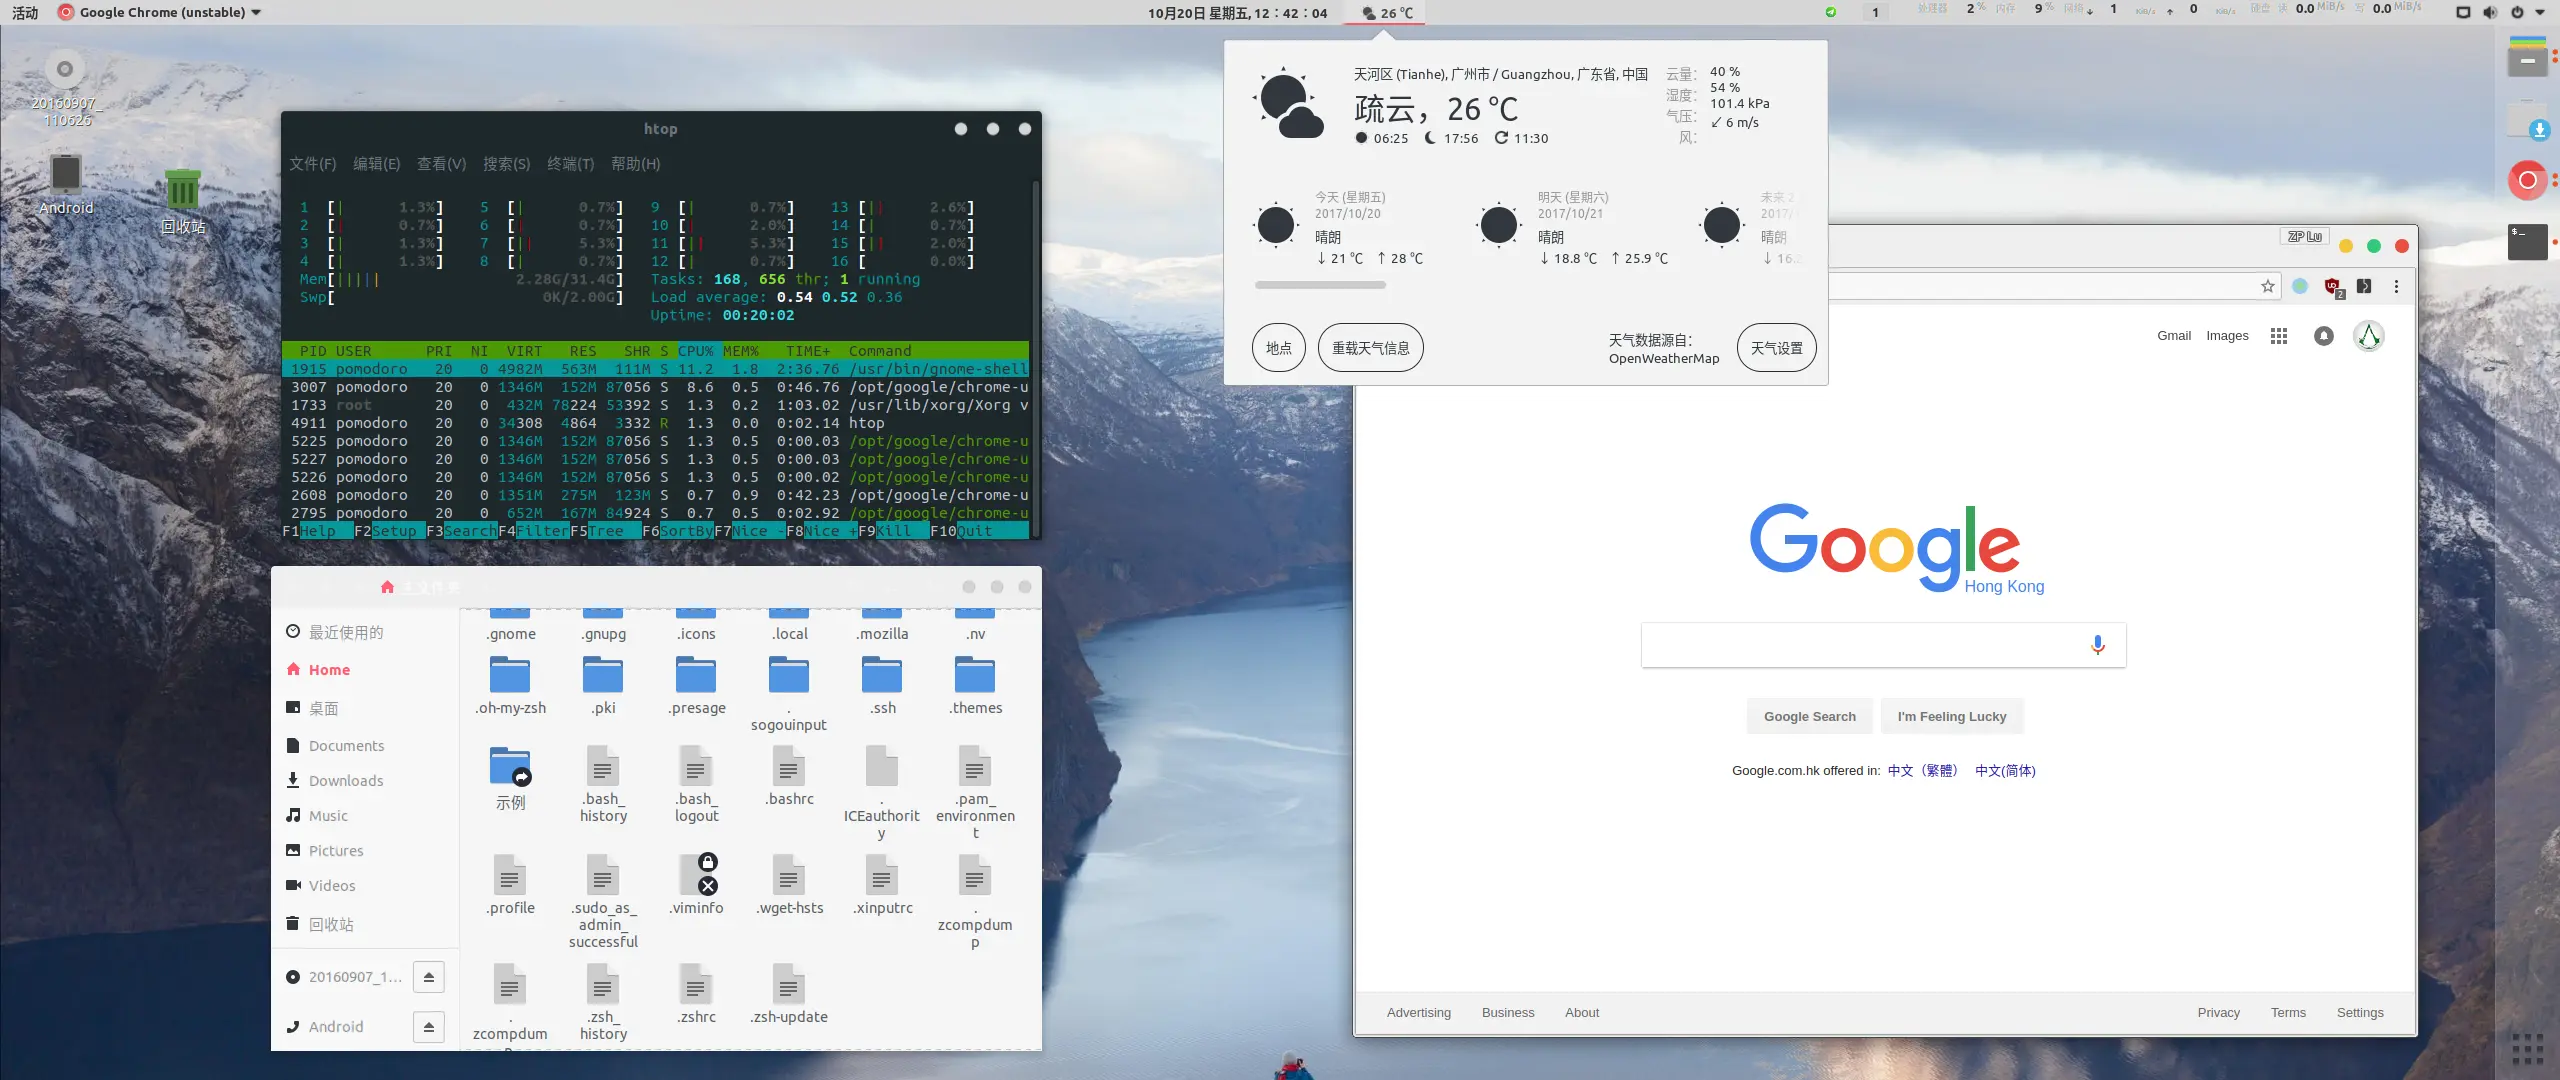Open weather indicator showing 26 °C
Screen dimensions: 2560x1080
(x=1388, y=13)
